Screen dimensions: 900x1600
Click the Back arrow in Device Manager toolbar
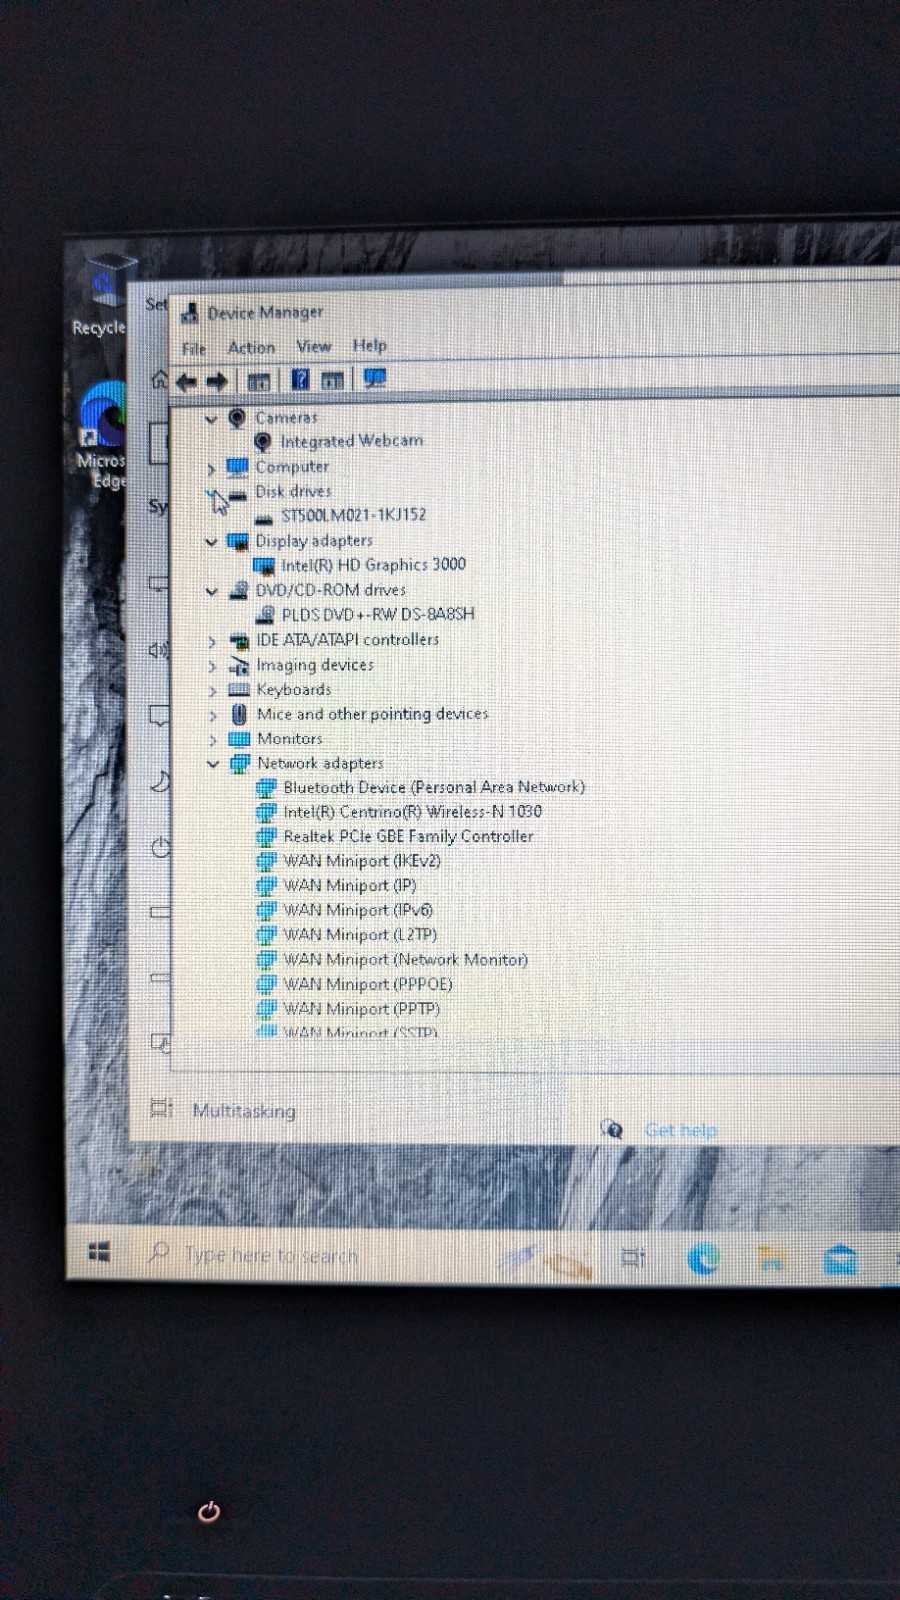[x=186, y=381]
